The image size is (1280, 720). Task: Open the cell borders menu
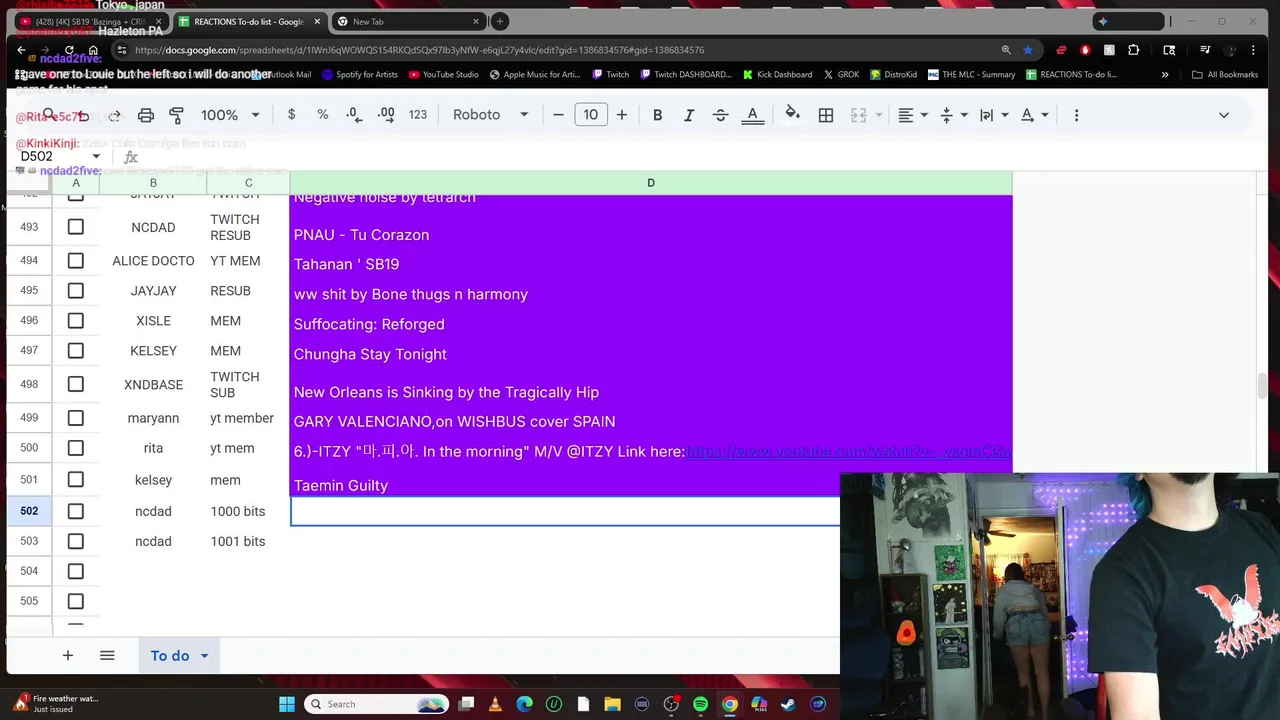click(x=826, y=115)
